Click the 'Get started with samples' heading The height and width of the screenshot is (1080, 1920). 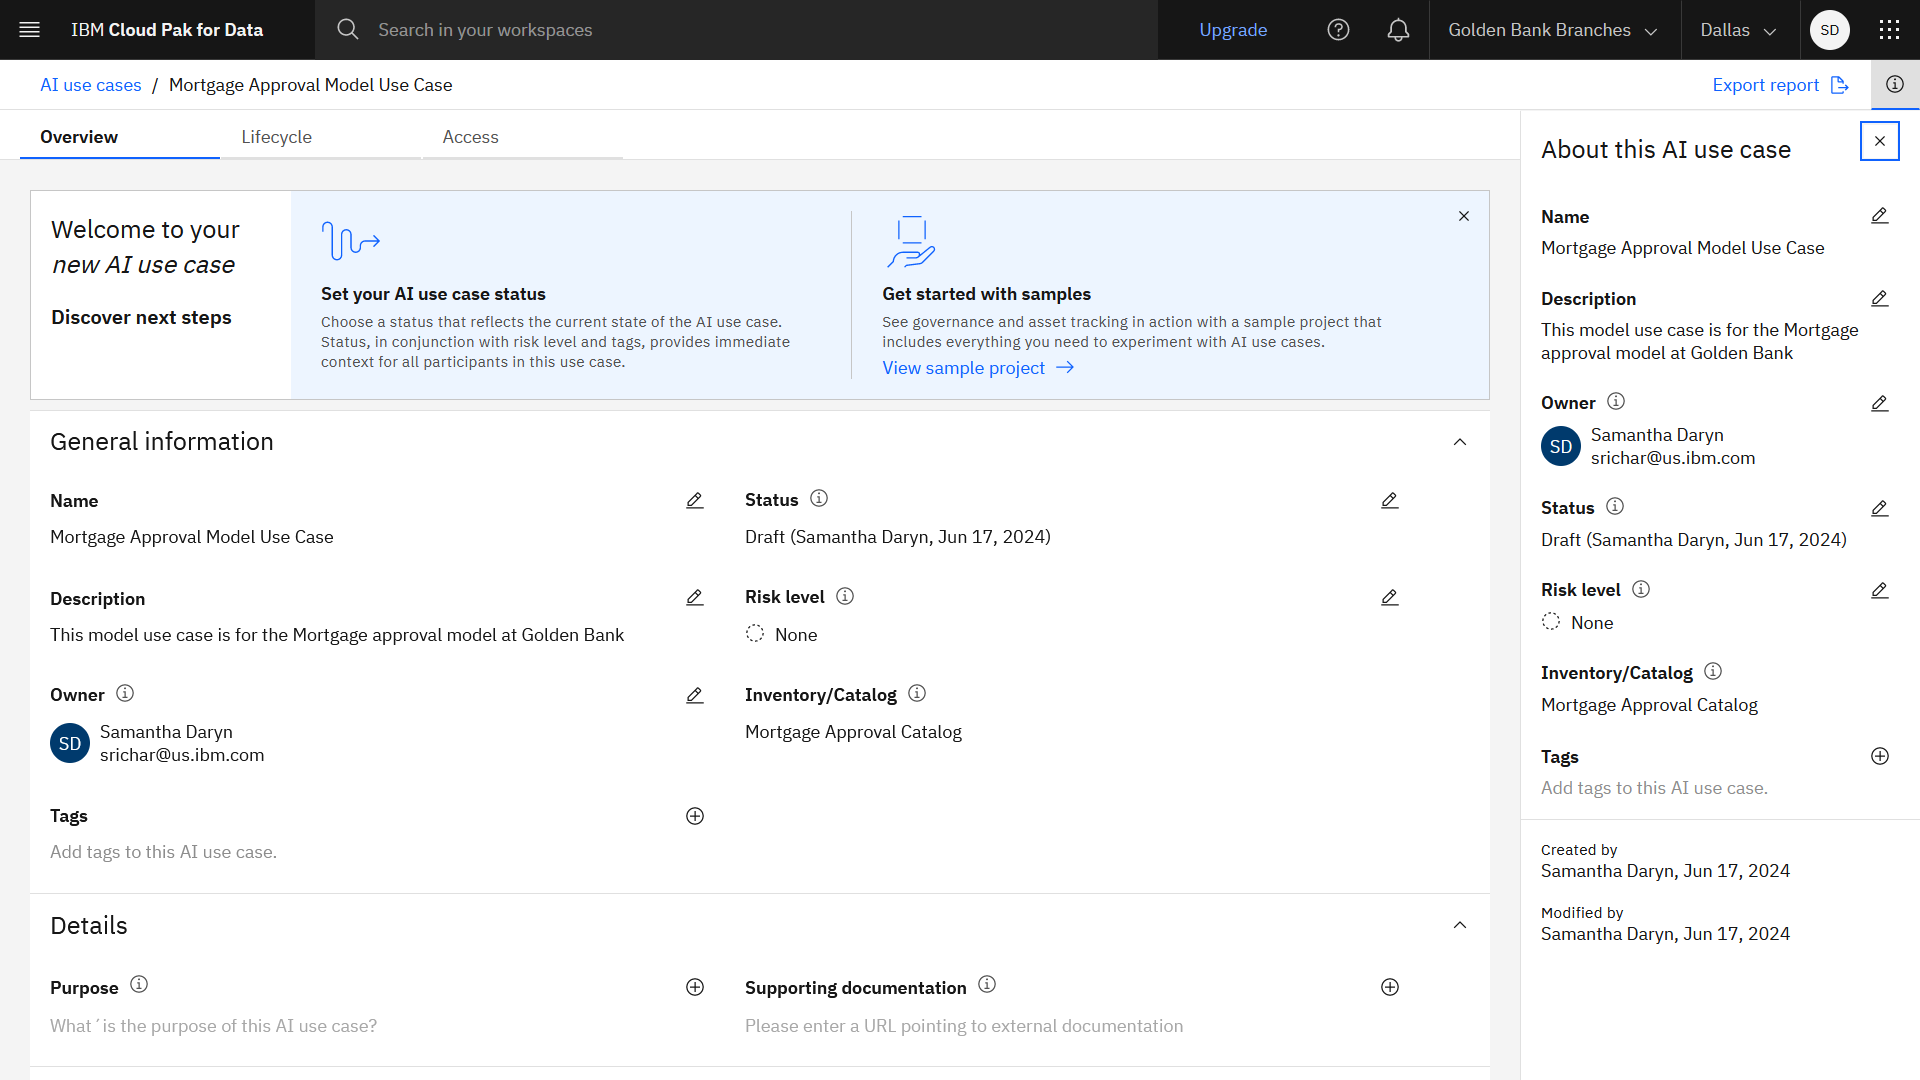[986, 294]
